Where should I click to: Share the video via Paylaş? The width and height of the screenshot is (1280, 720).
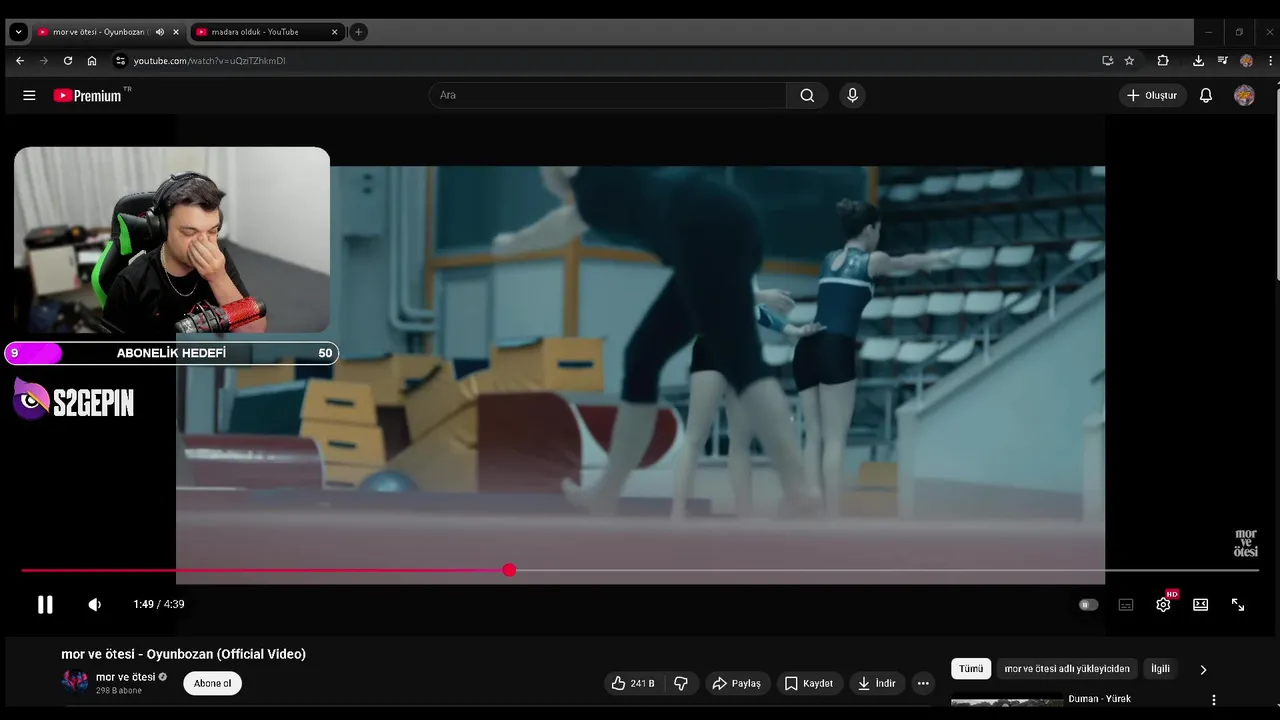pos(736,683)
